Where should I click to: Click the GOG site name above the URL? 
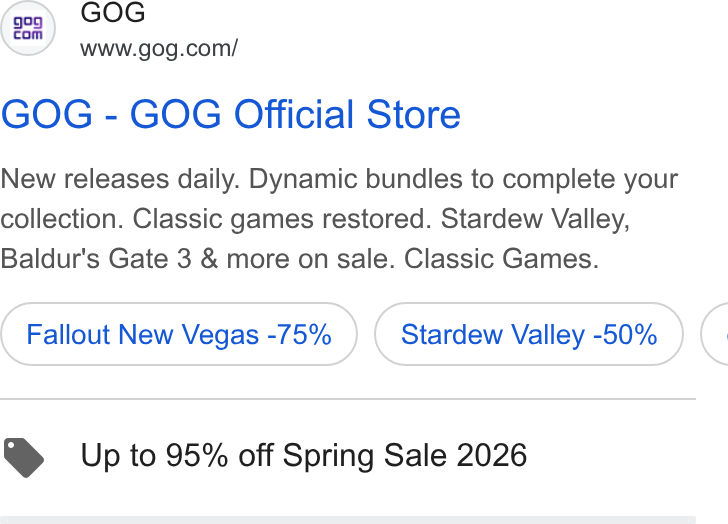[113, 12]
